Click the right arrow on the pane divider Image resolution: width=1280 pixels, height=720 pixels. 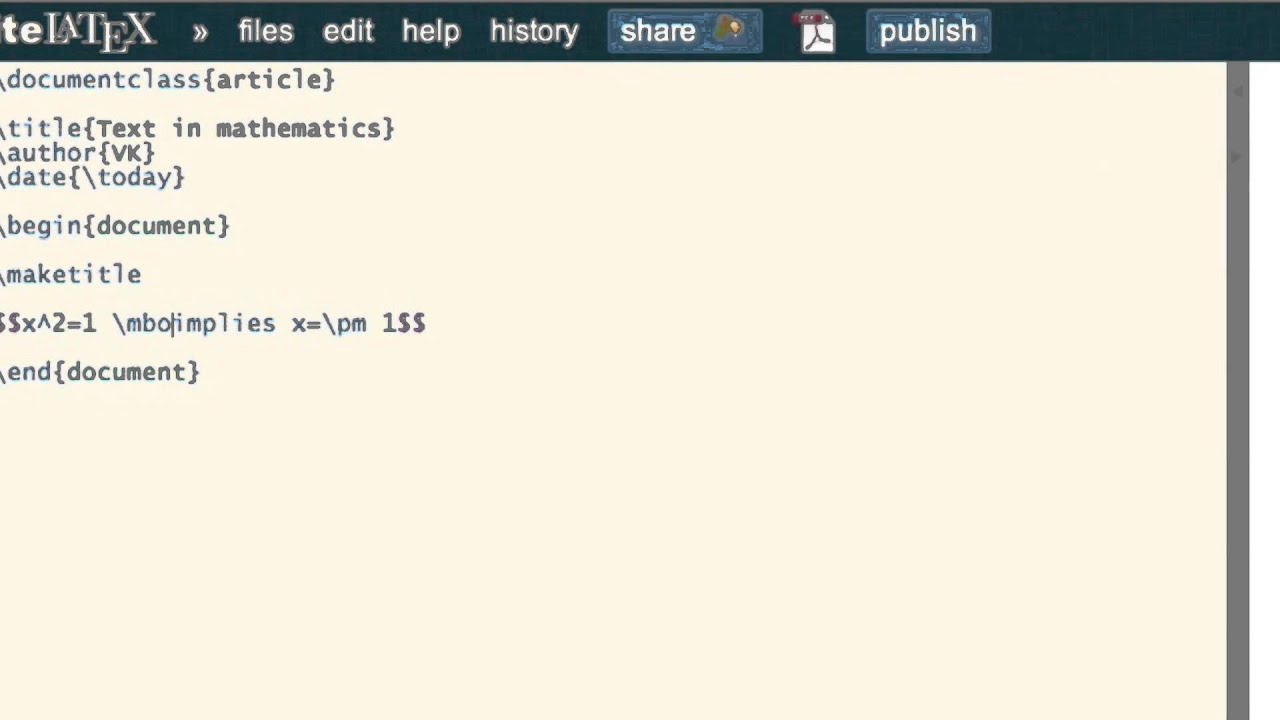coord(1238,156)
